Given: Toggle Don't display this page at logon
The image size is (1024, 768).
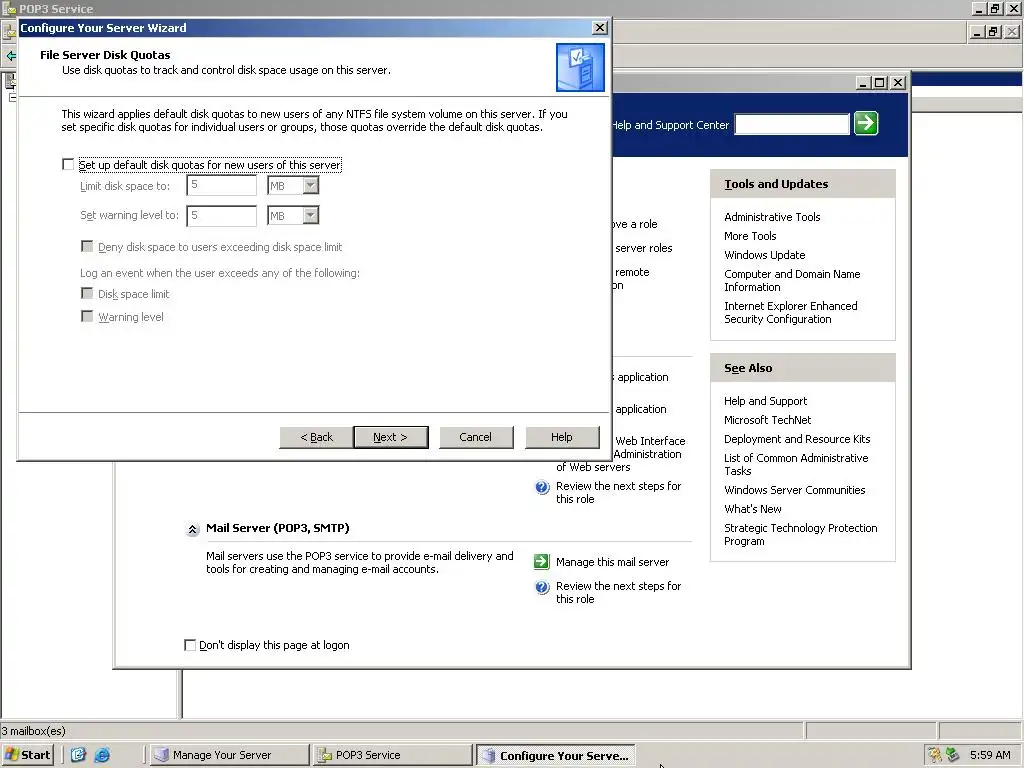Looking at the screenshot, I should [x=190, y=645].
